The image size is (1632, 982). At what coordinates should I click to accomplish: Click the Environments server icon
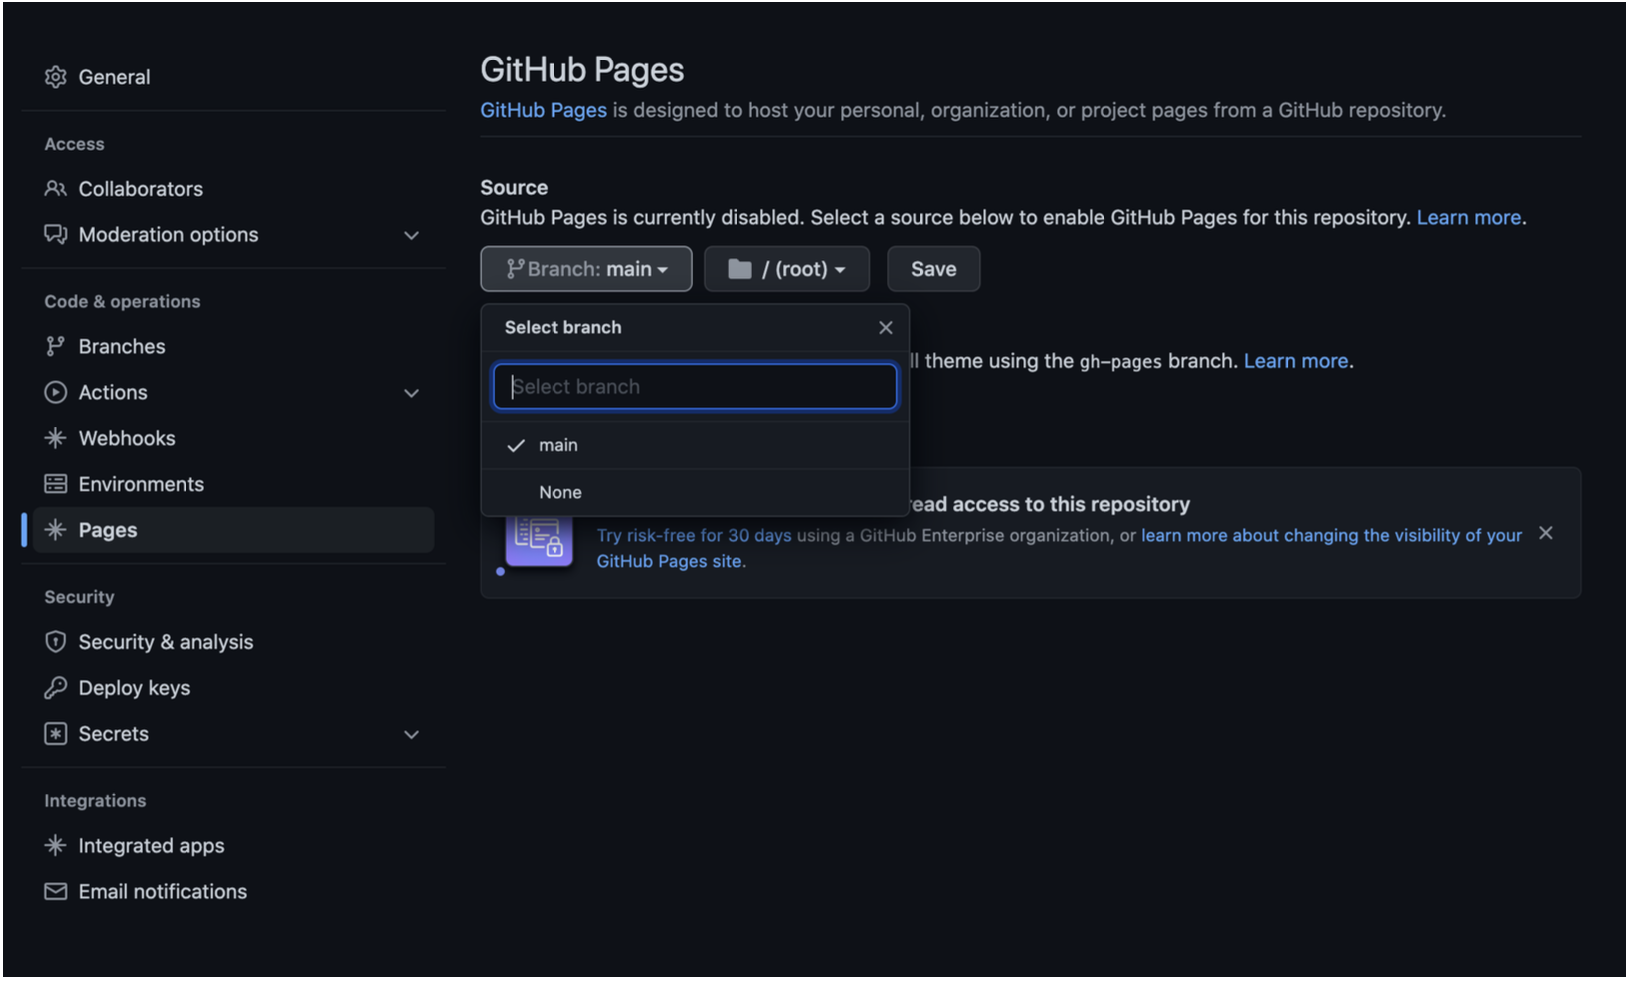click(55, 485)
